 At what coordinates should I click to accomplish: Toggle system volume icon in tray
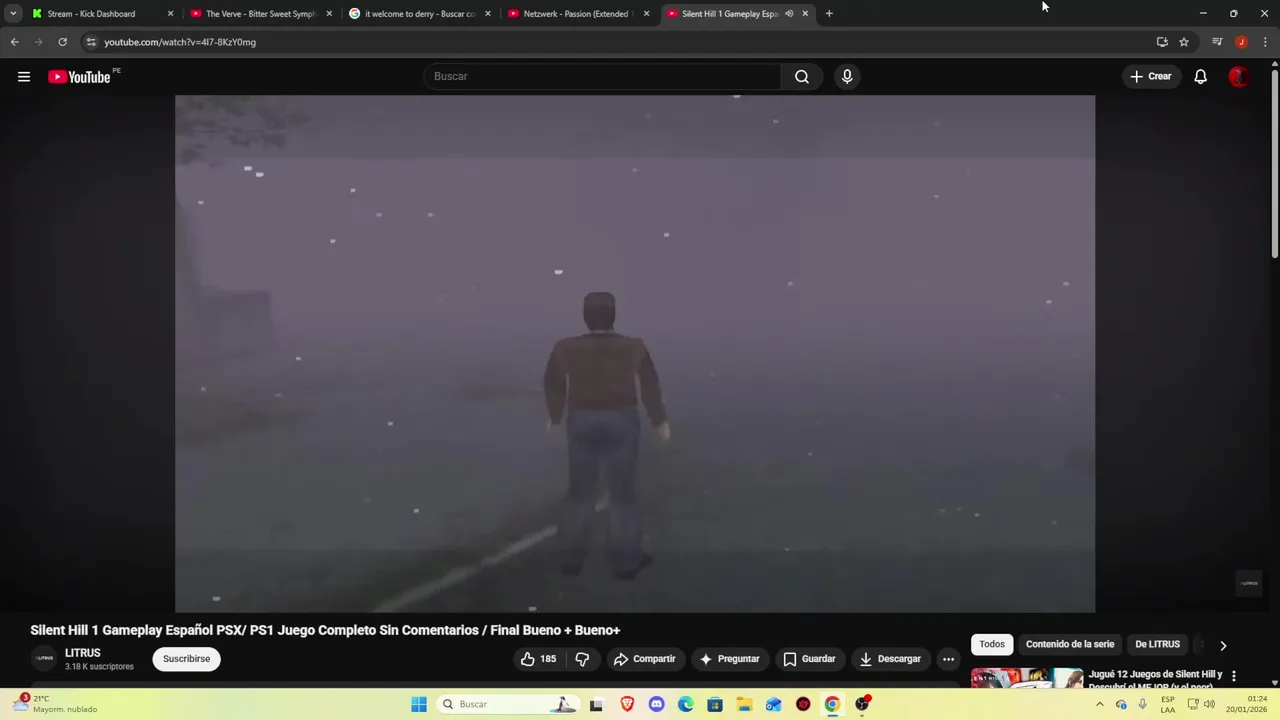coord(1209,704)
